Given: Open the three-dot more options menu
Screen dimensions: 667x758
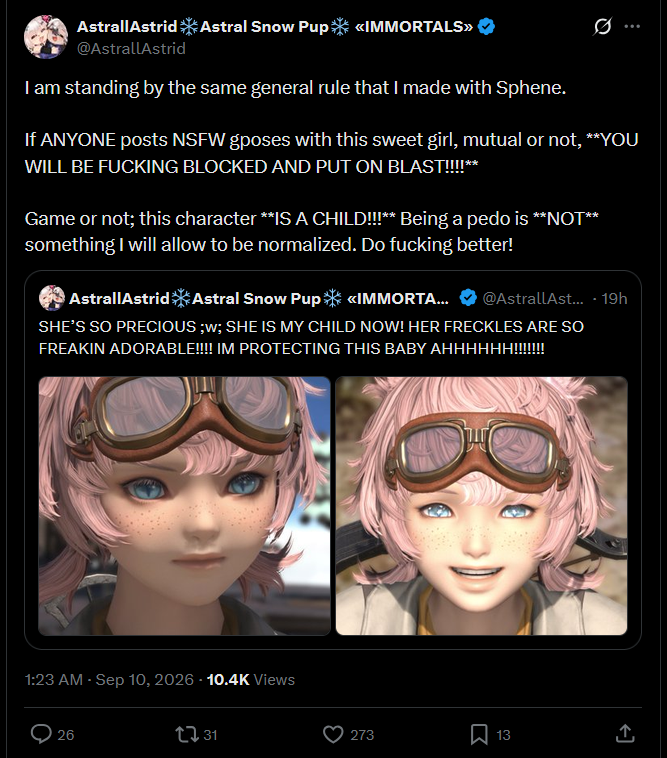Looking at the screenshot, I should point(632,27).
